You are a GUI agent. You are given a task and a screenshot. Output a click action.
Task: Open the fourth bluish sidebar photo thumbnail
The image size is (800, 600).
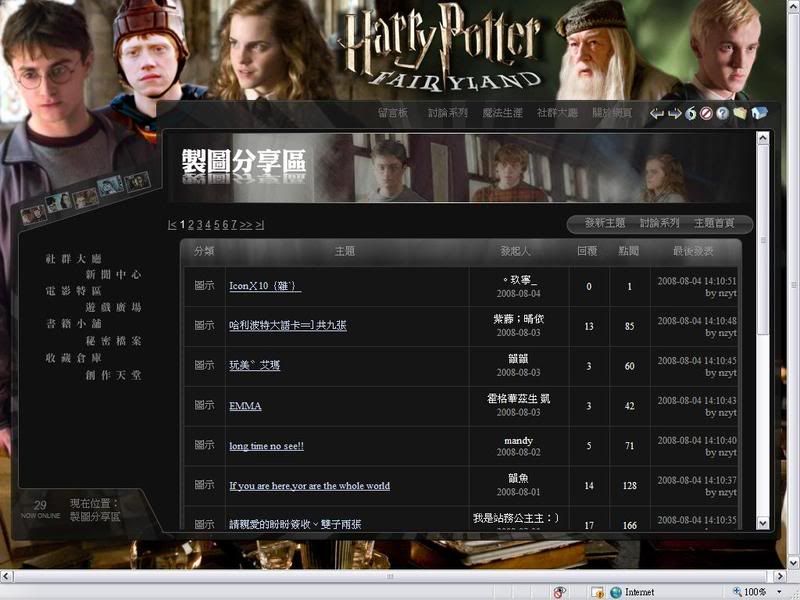point(110,186)
